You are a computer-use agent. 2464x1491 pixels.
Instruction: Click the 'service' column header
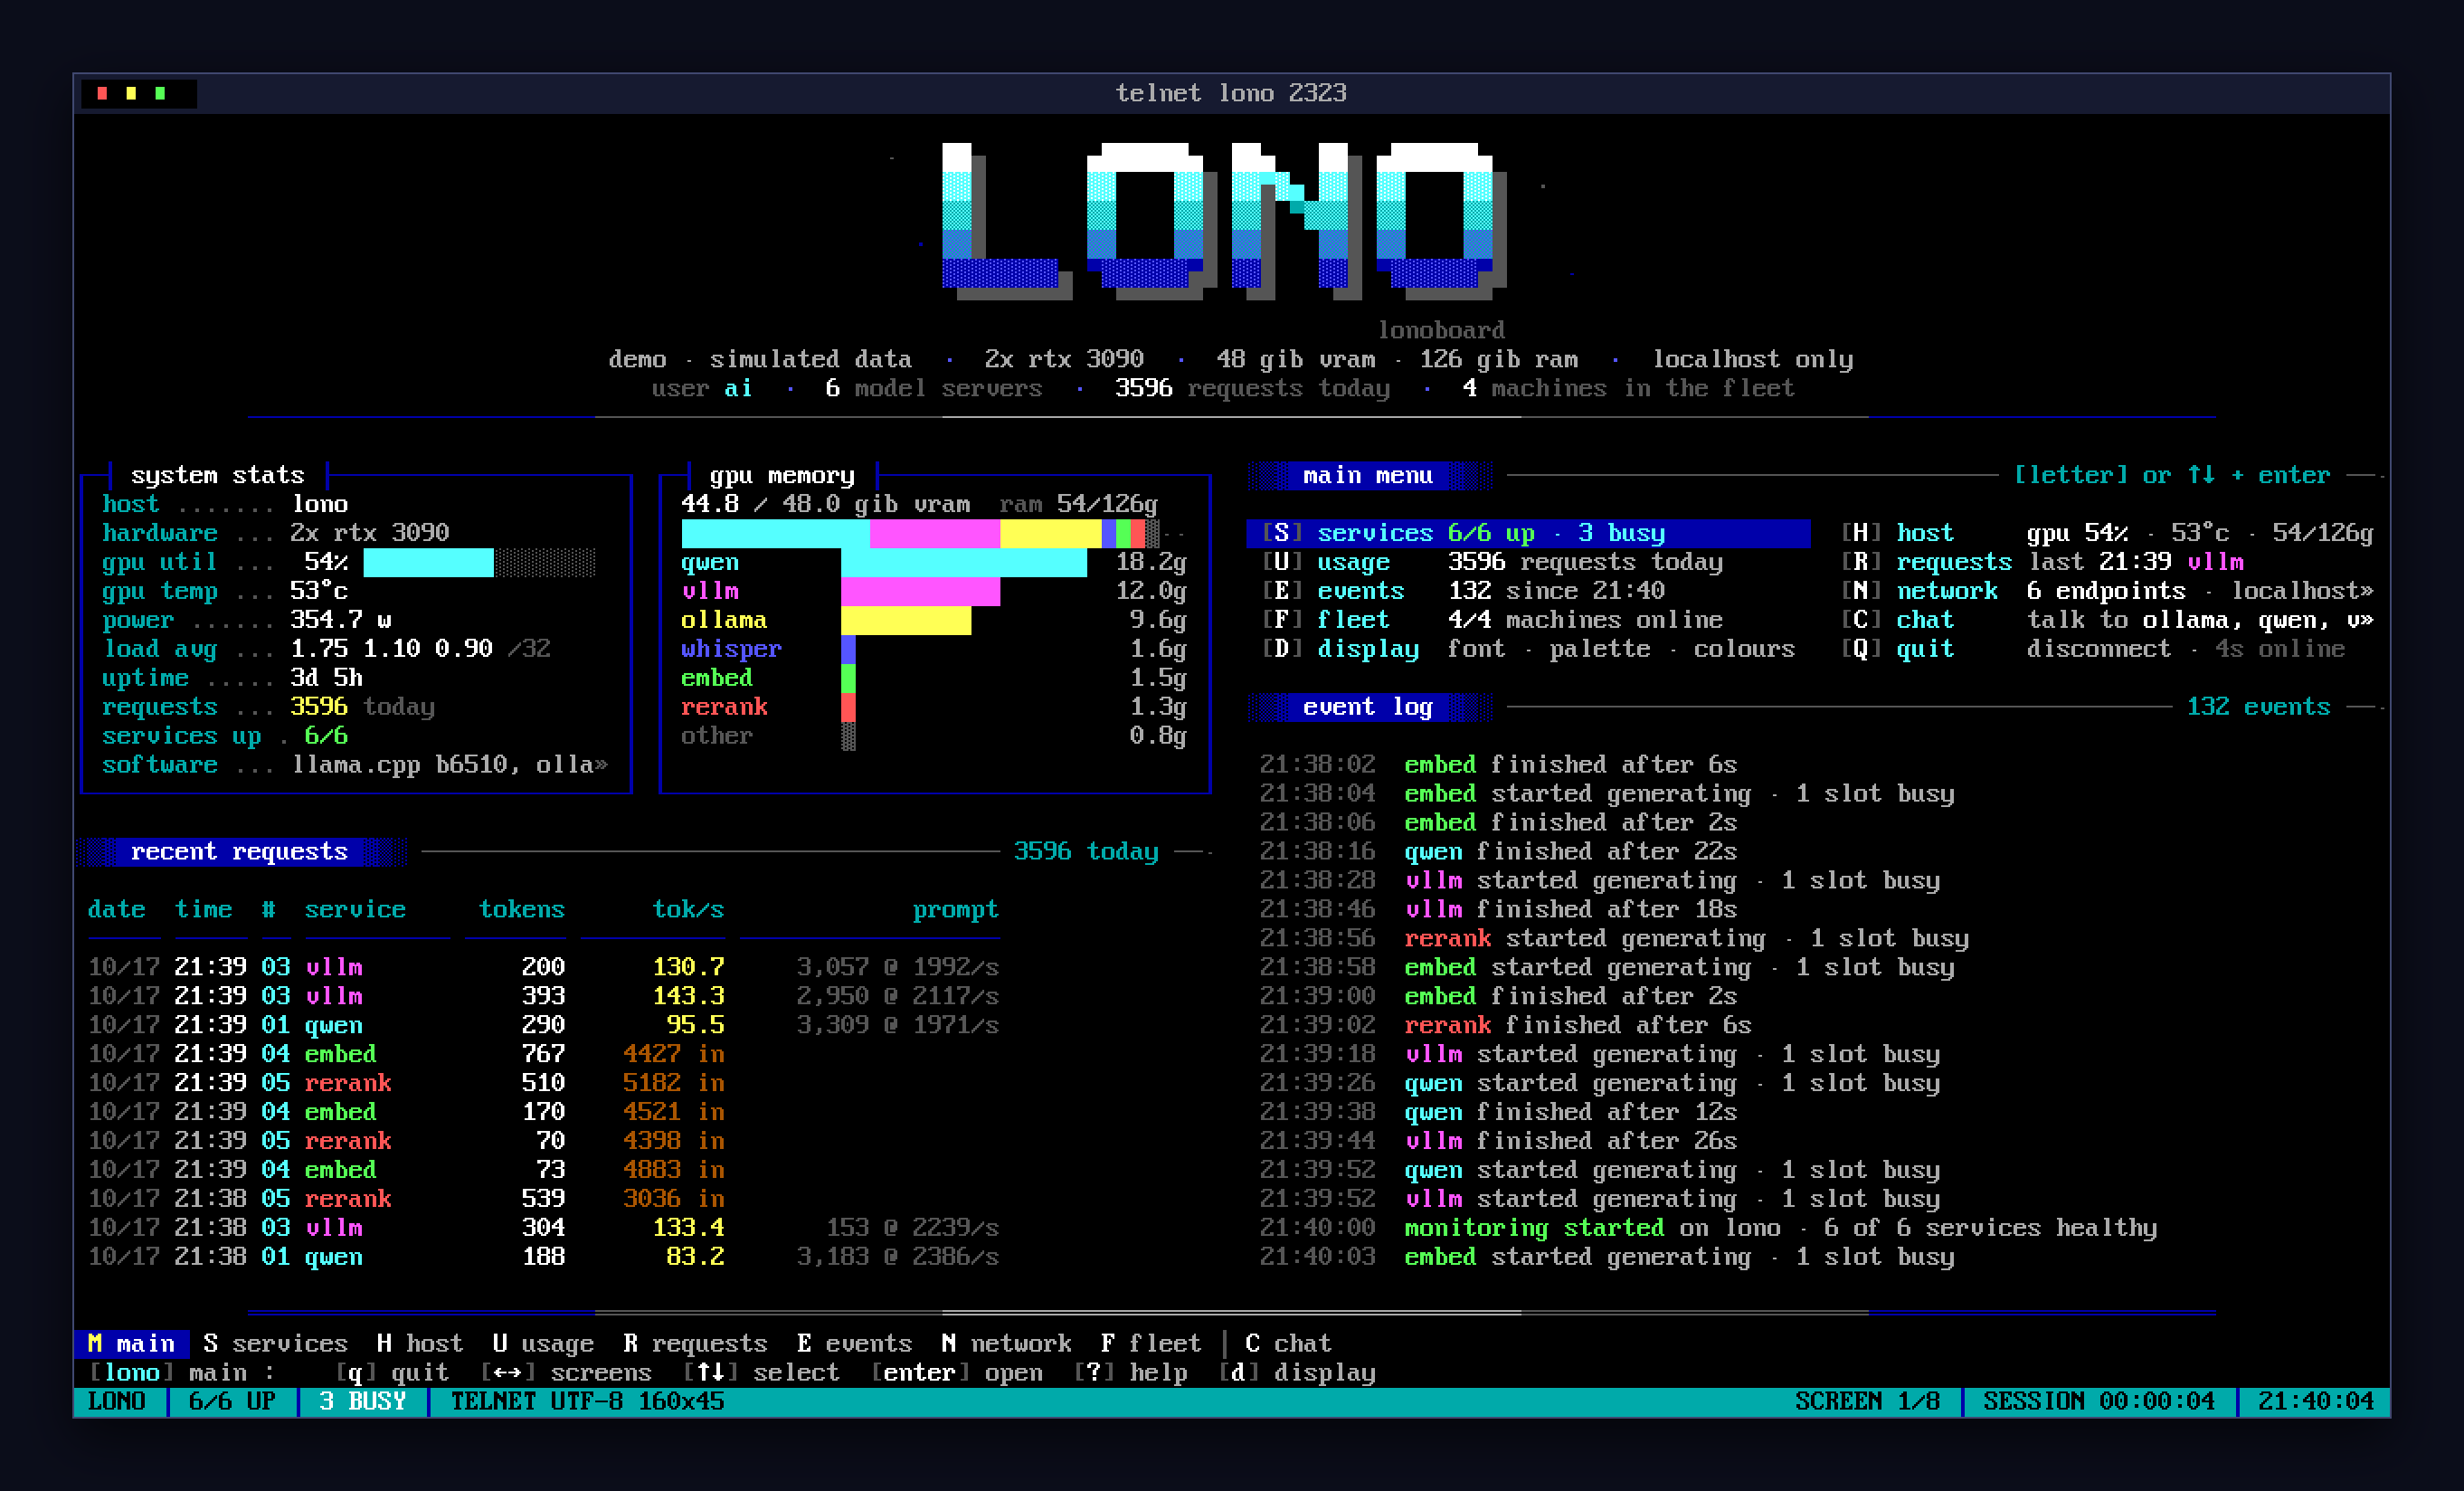pyautogui.click(x=355, y=909)
